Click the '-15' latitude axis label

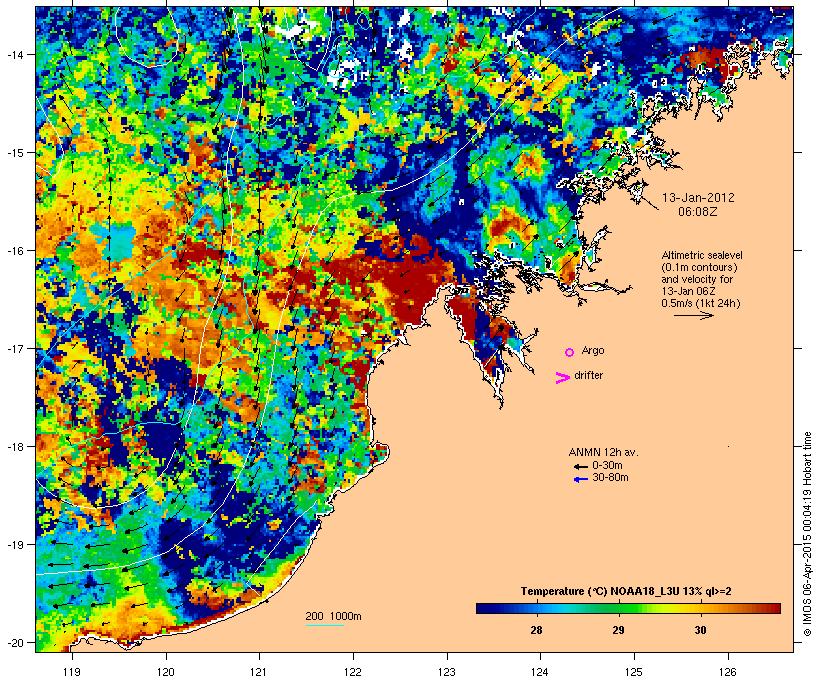pos(15,153)
